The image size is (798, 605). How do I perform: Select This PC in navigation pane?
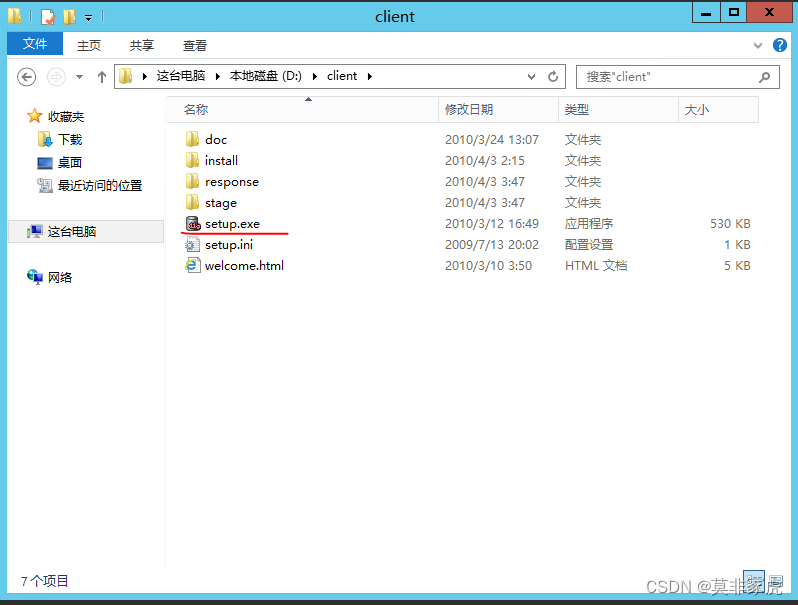[86, 232]
